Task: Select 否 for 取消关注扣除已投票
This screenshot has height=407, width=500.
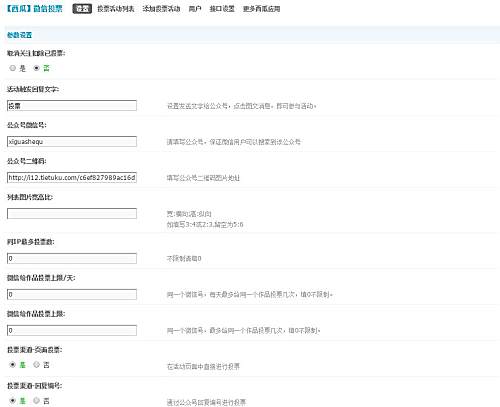Action: coord(37,68)
